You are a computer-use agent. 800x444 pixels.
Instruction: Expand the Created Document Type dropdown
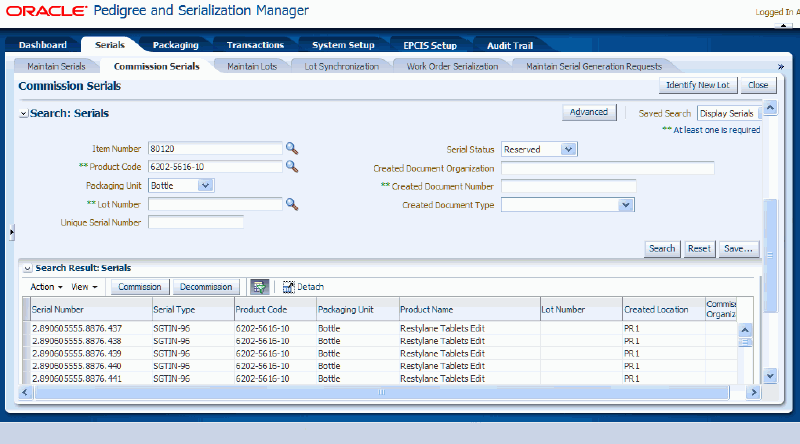pos(625,205)
